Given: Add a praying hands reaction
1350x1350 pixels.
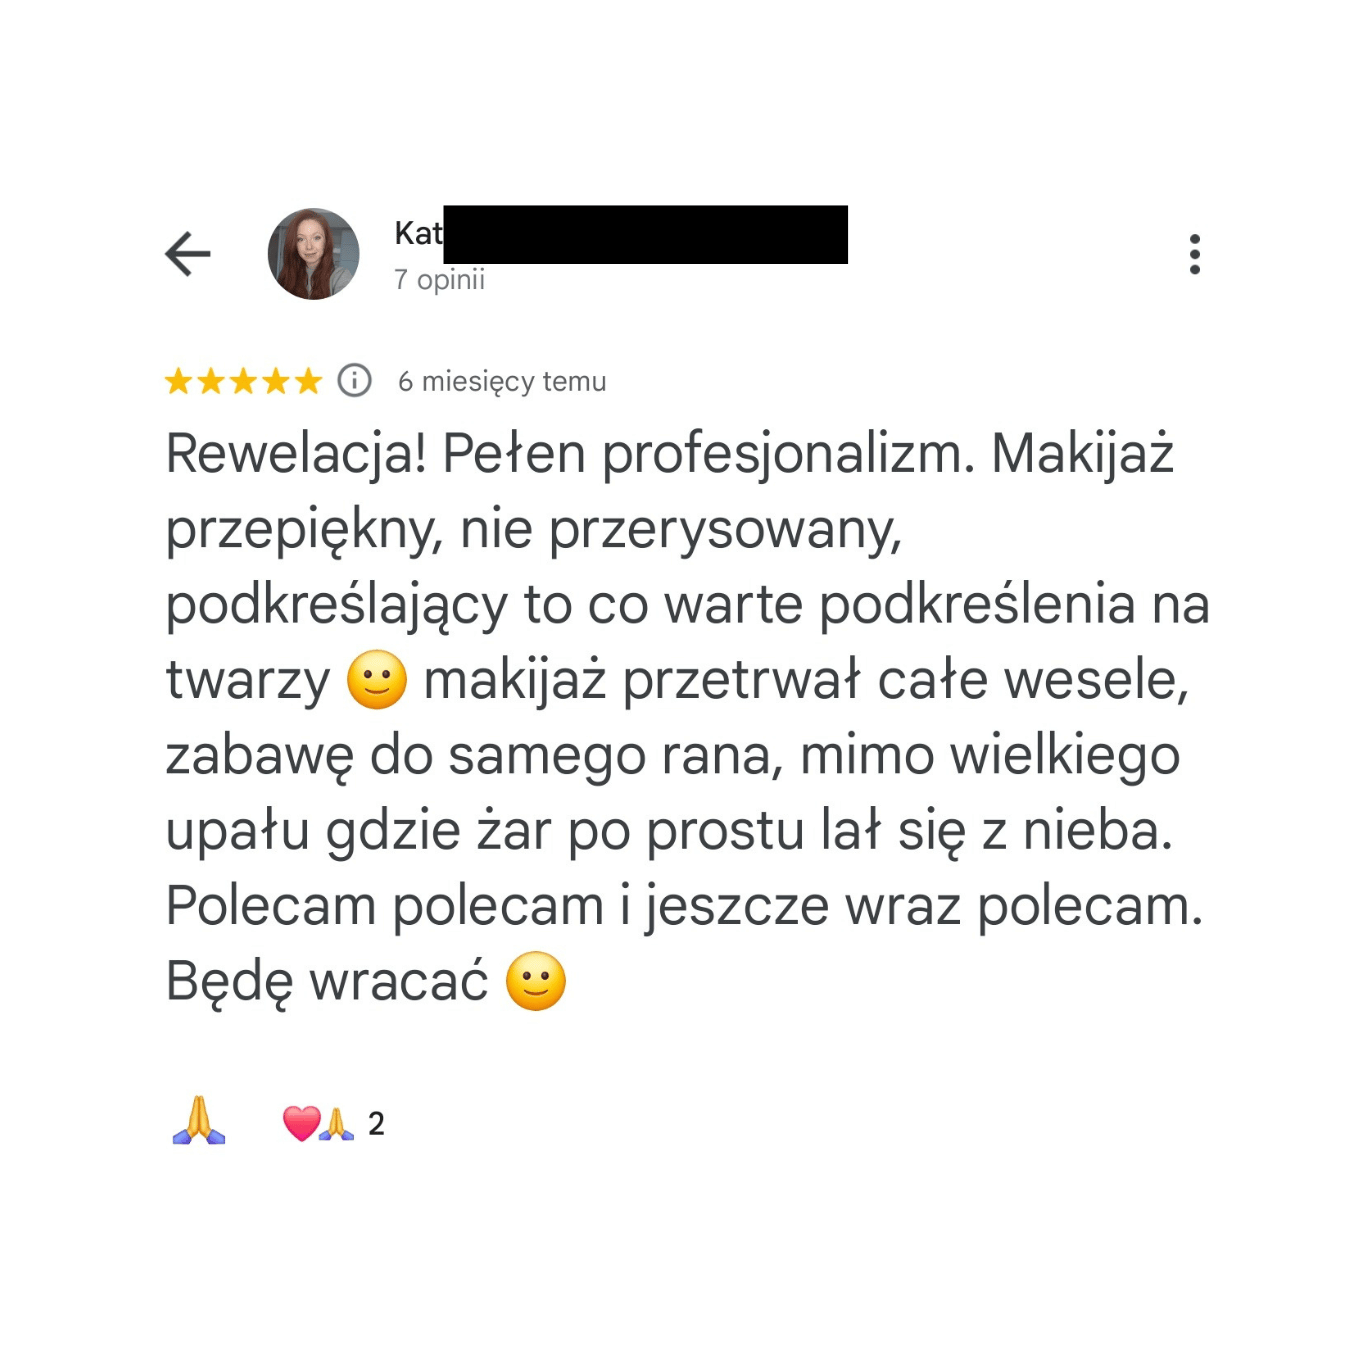Looking at the screenshot, I should click(x=199, y=1121).
